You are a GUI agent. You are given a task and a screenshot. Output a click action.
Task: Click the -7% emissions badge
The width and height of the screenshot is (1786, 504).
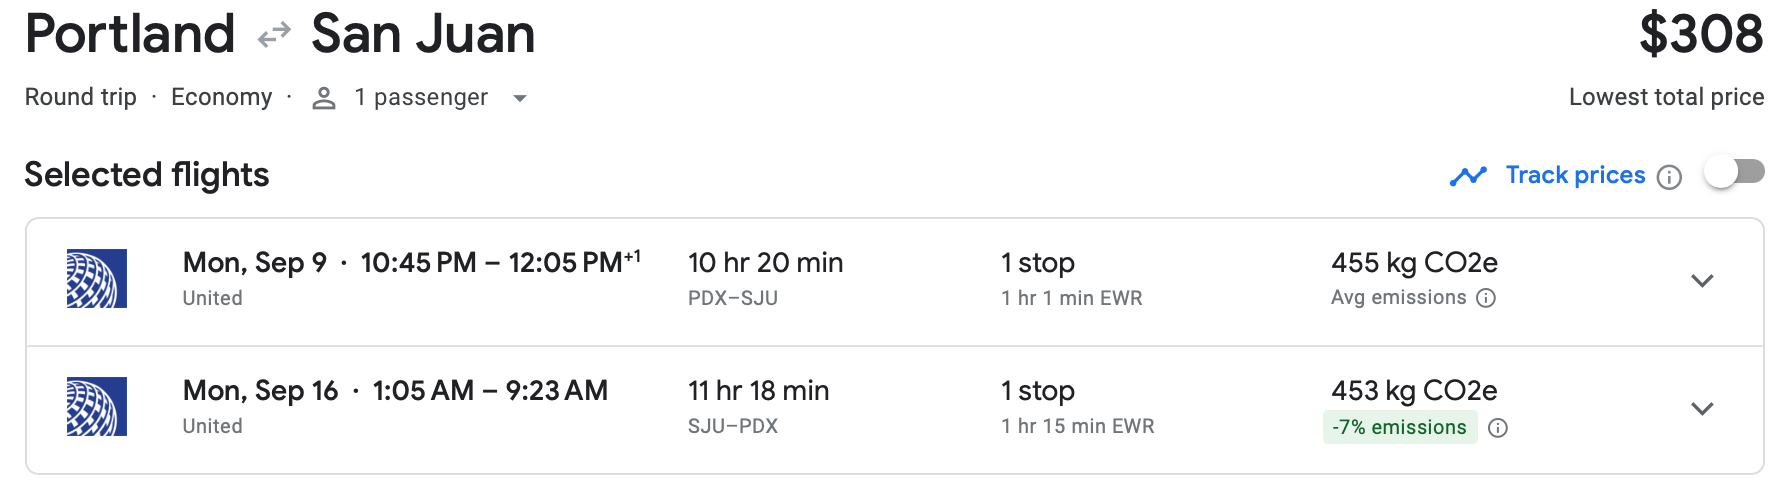[1399, 428]
